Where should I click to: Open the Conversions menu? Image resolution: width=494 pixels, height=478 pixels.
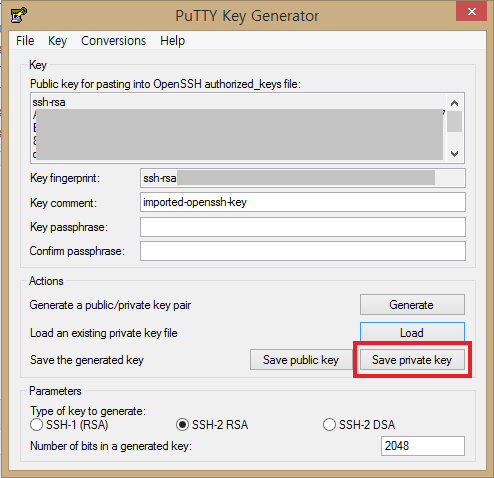[113, 41]
